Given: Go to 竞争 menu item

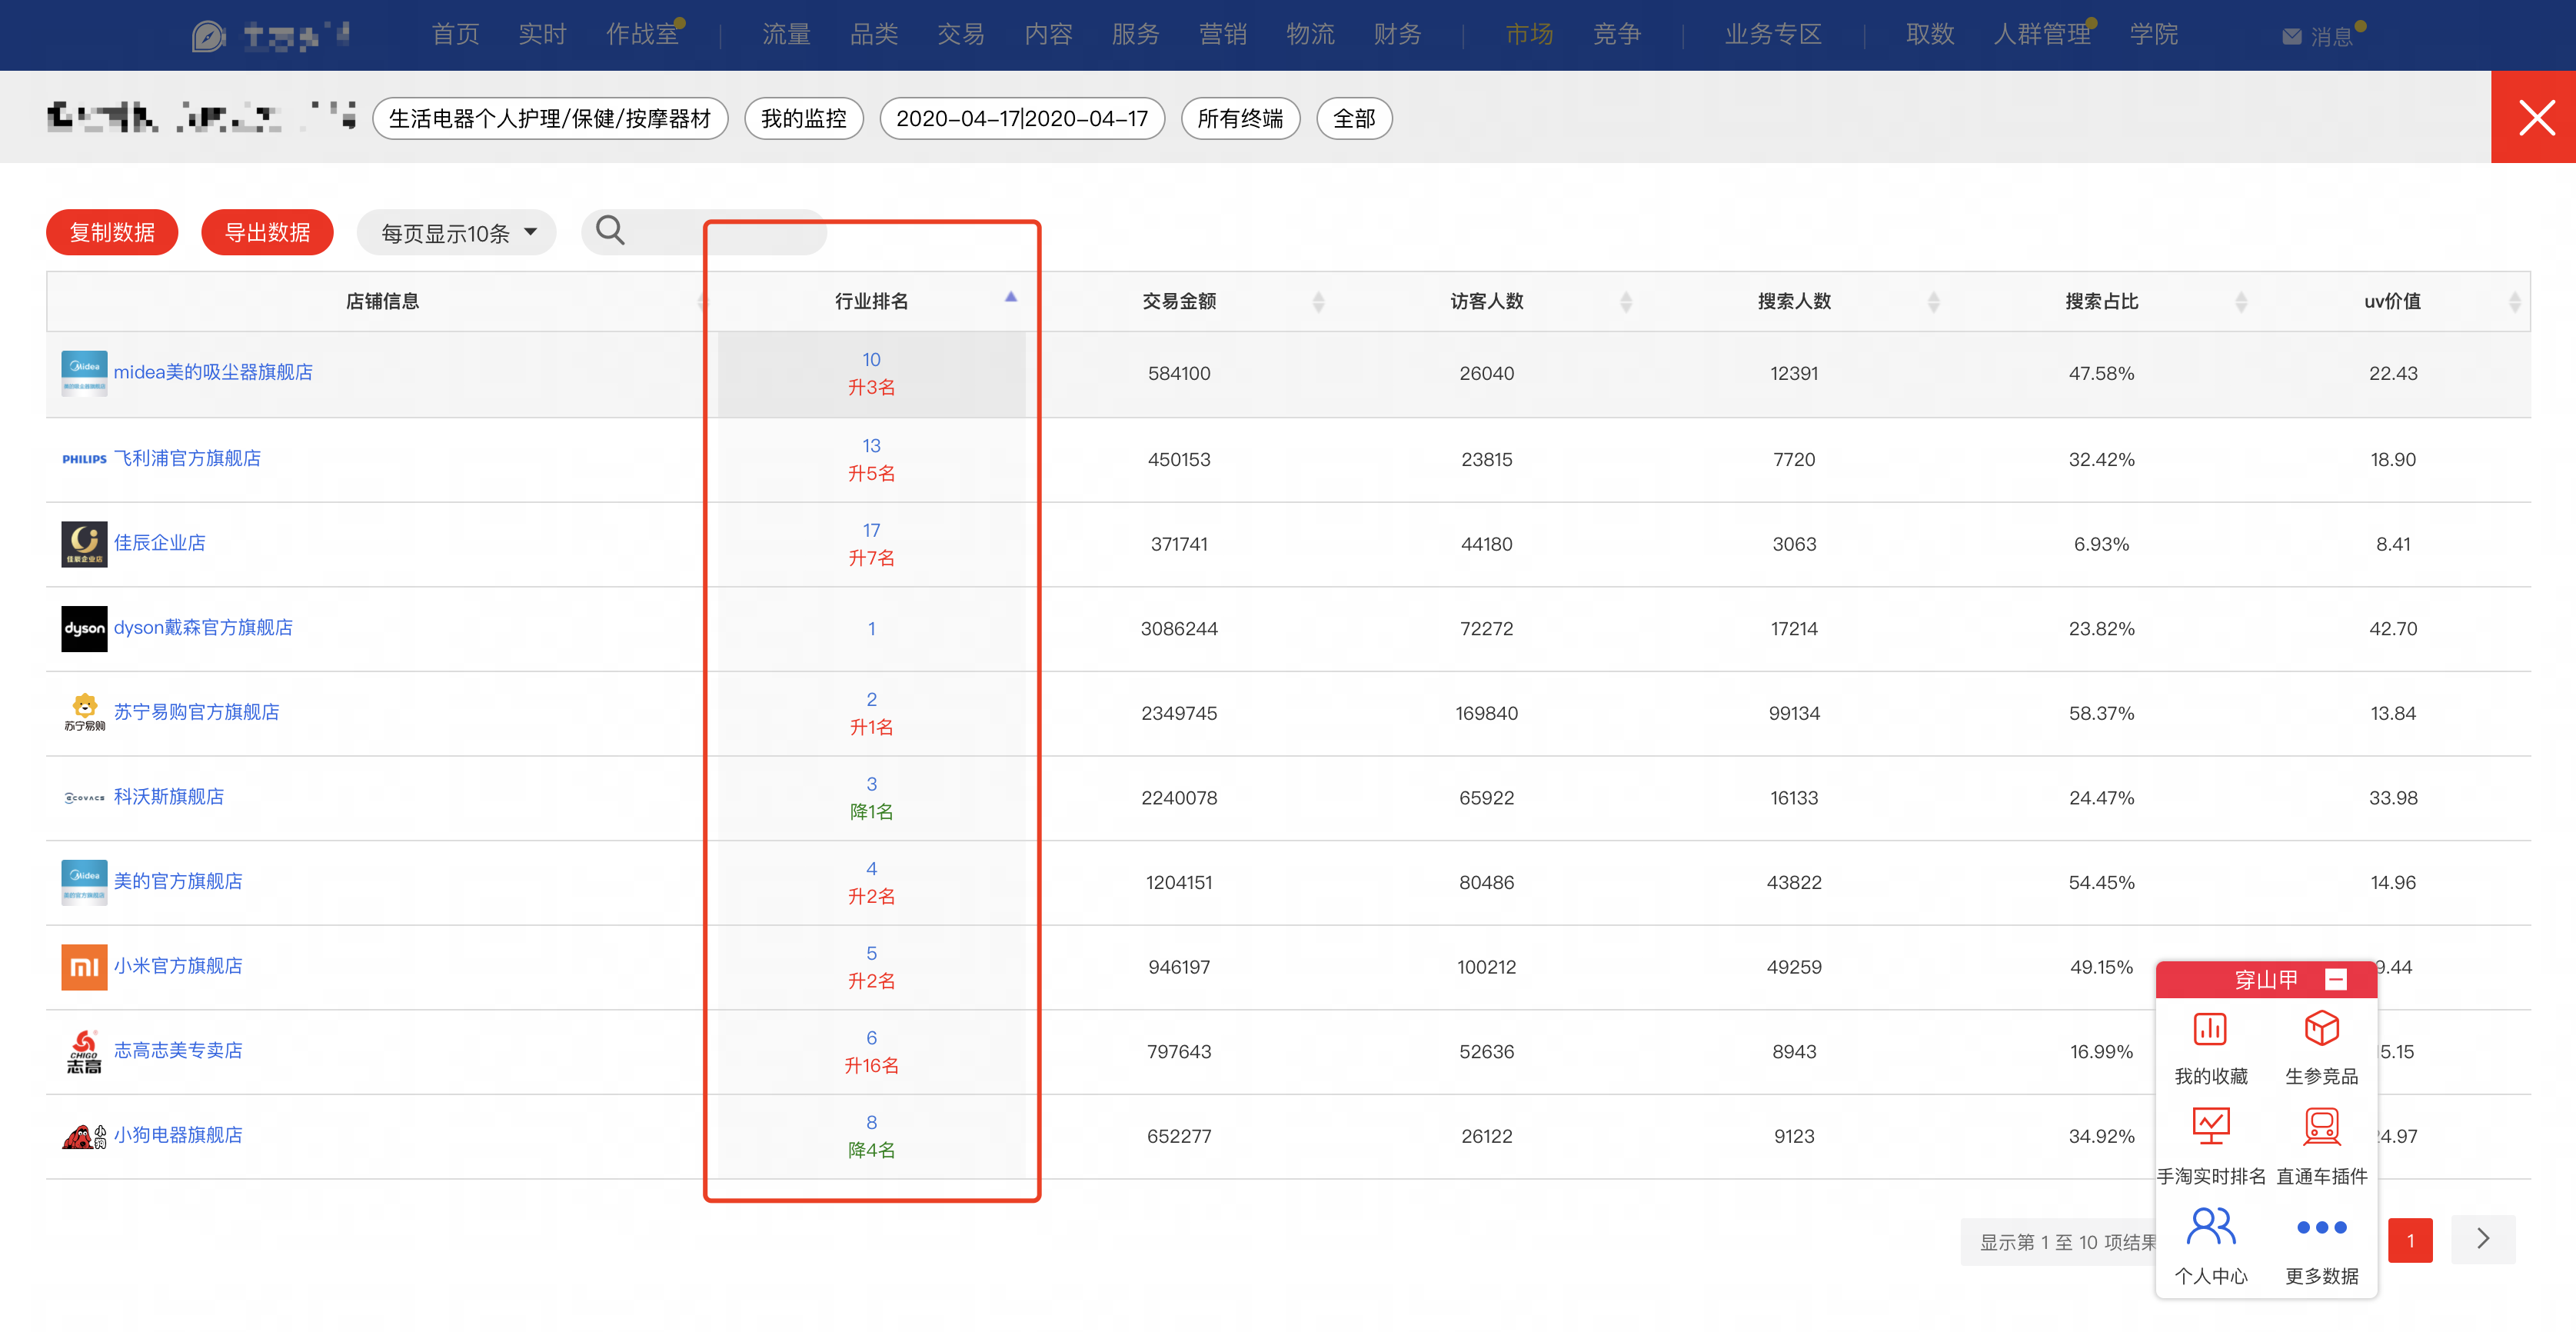Looking at the screenshot, I should tap(1616, 35).
